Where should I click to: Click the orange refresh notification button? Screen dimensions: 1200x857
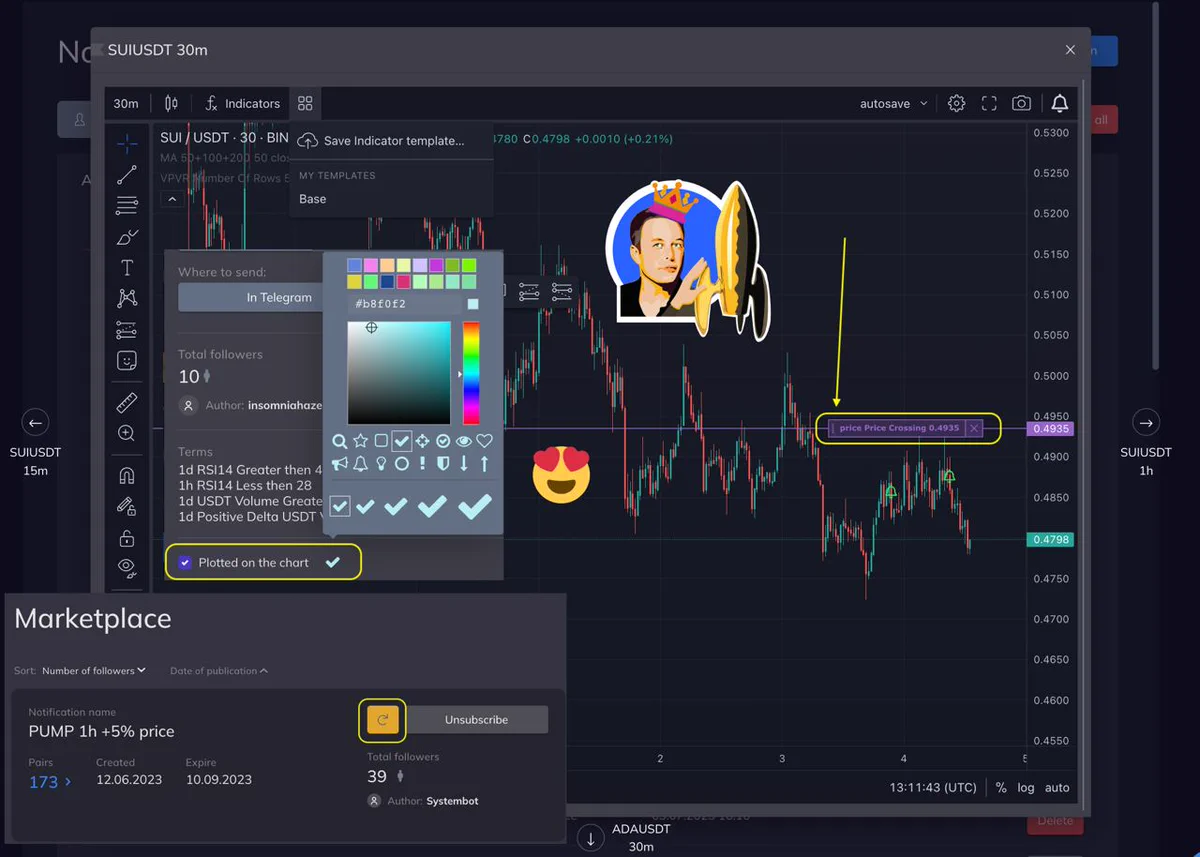tap(382, 720)
